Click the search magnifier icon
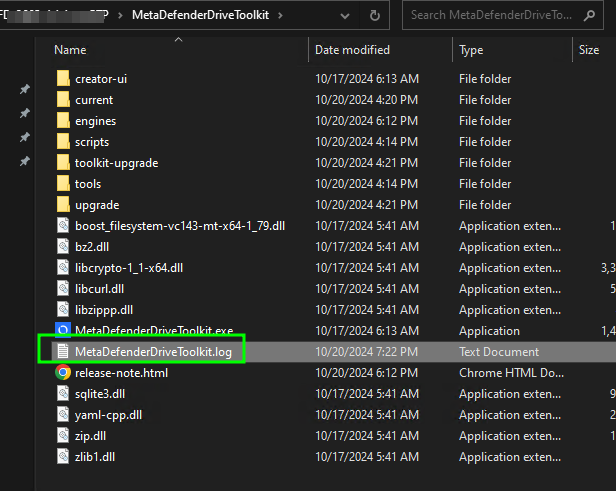 [589, 15]
